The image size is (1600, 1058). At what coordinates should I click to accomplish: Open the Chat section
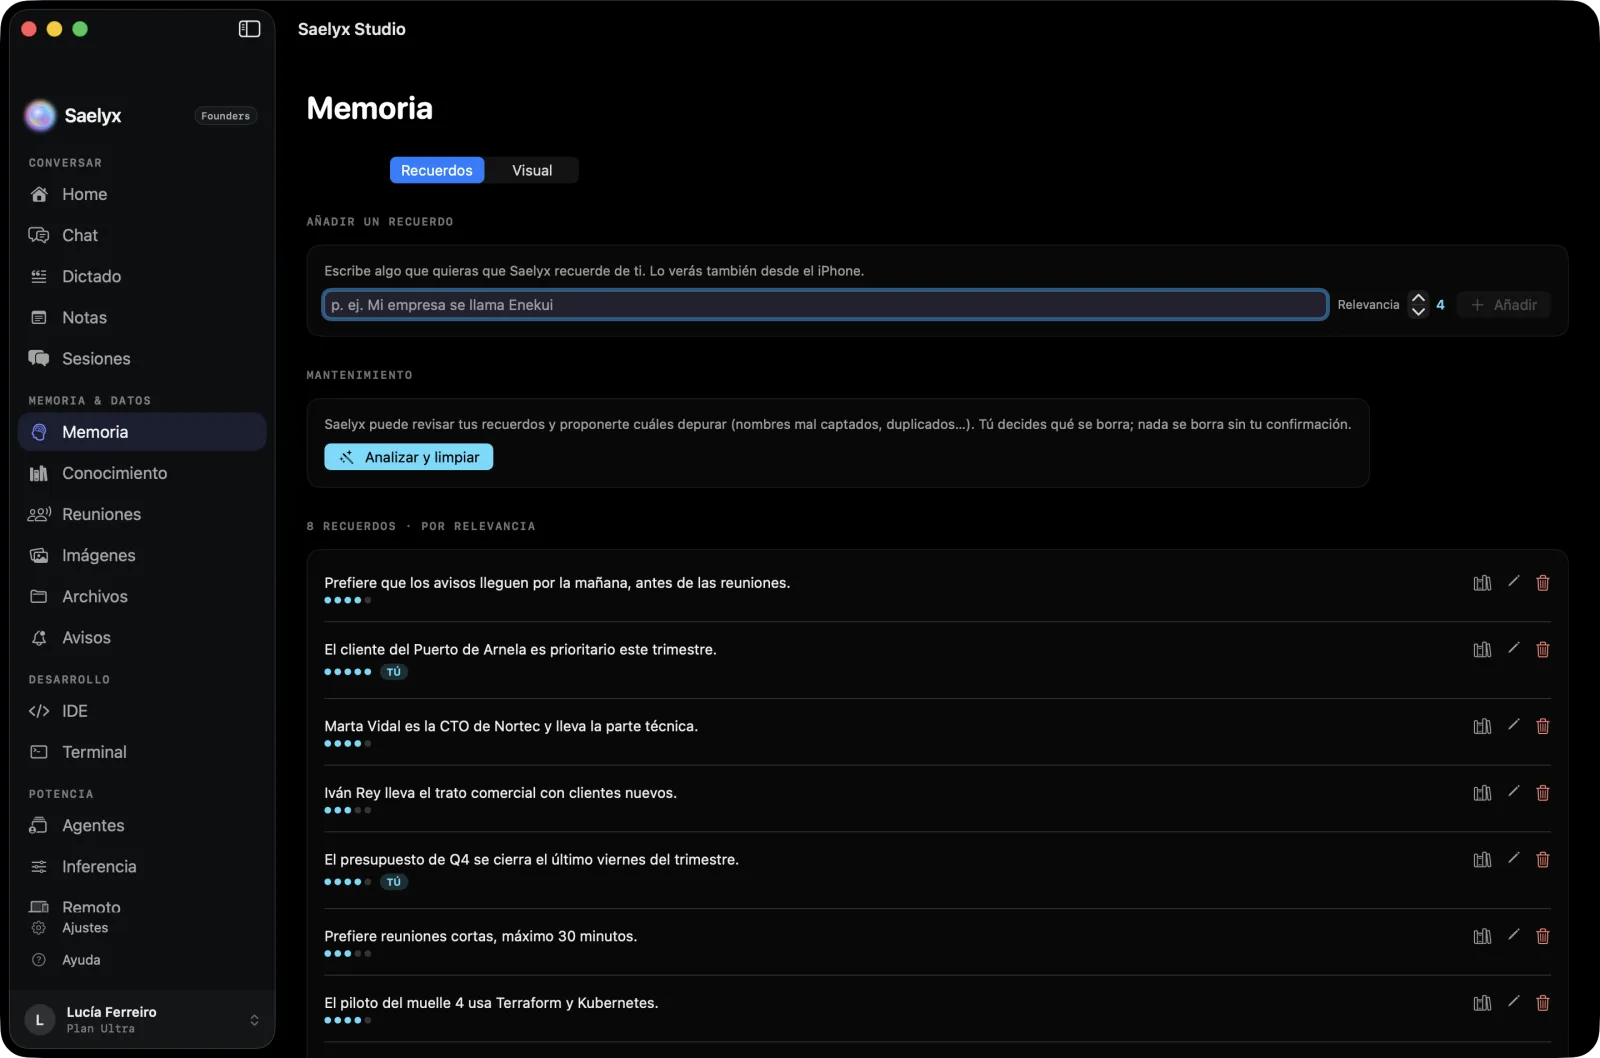[142, 235]
